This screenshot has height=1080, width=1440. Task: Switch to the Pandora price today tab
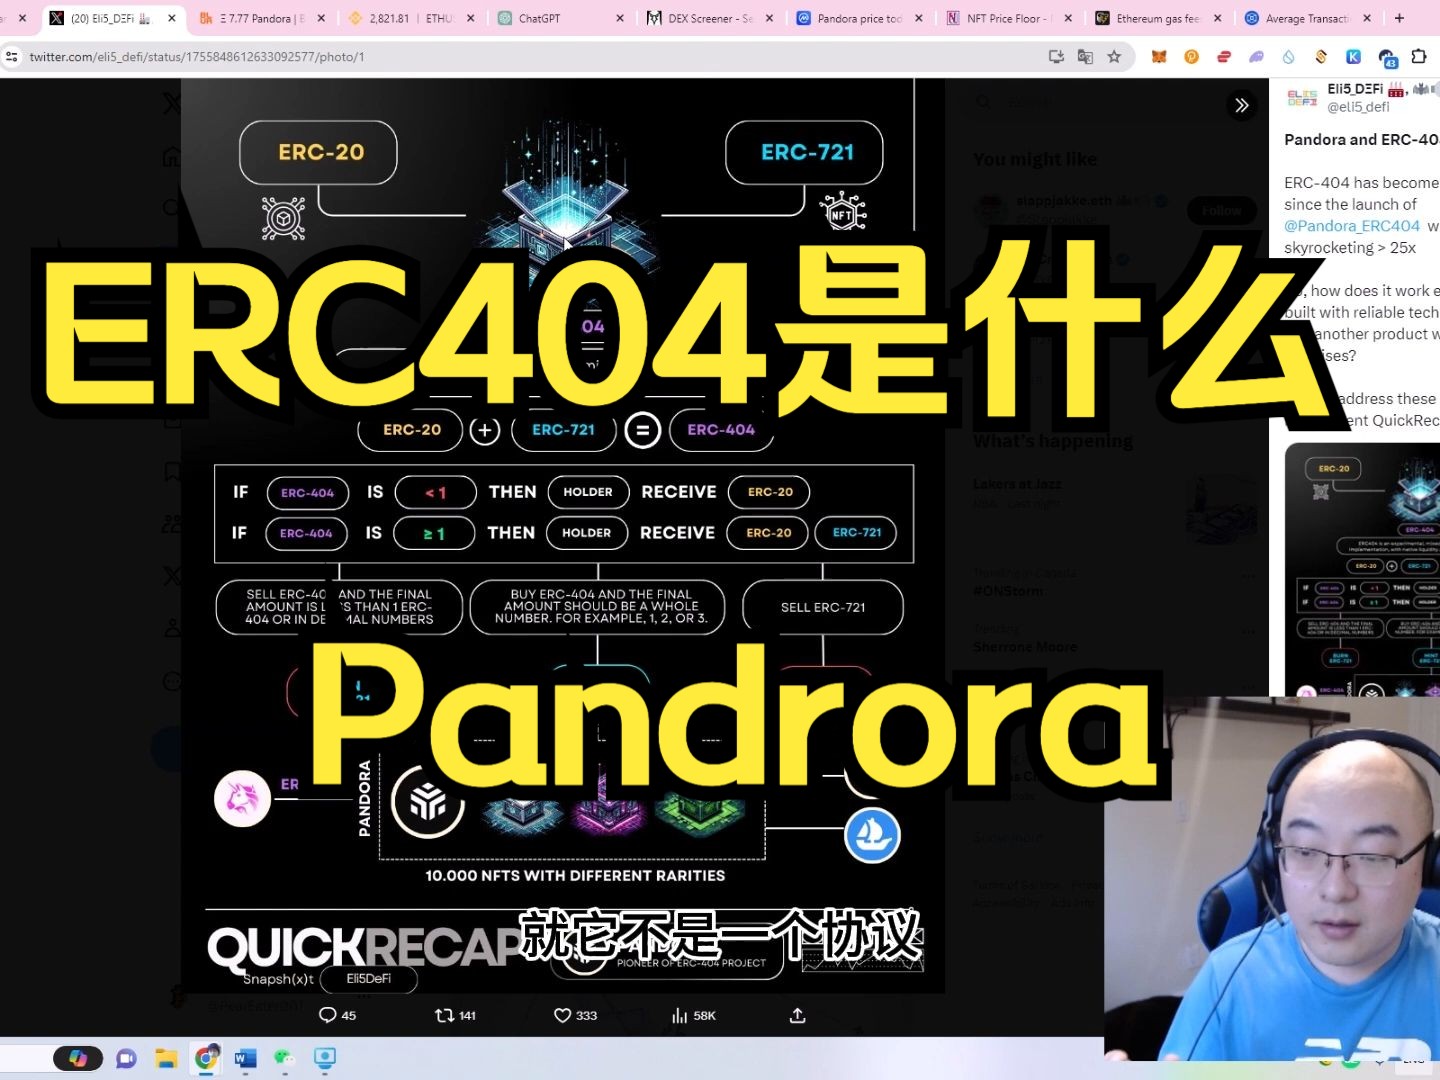click(860, 18)
